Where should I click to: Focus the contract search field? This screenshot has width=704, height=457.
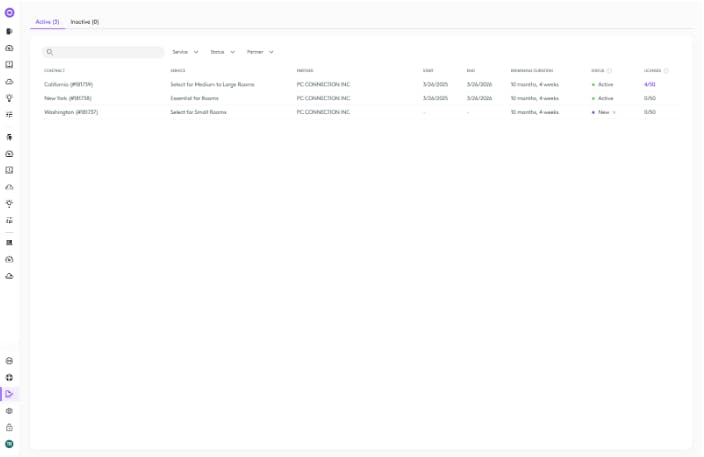(x=104, y=52)
